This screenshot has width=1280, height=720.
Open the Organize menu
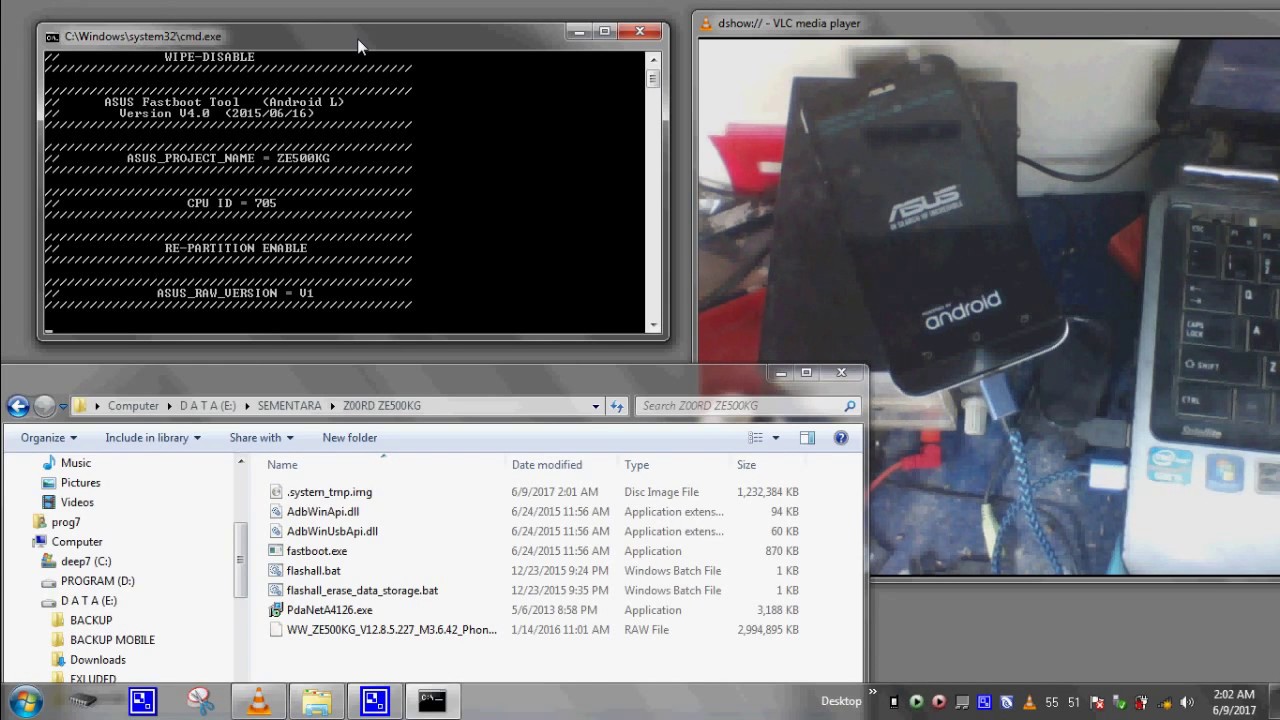(x=48, y=438)
